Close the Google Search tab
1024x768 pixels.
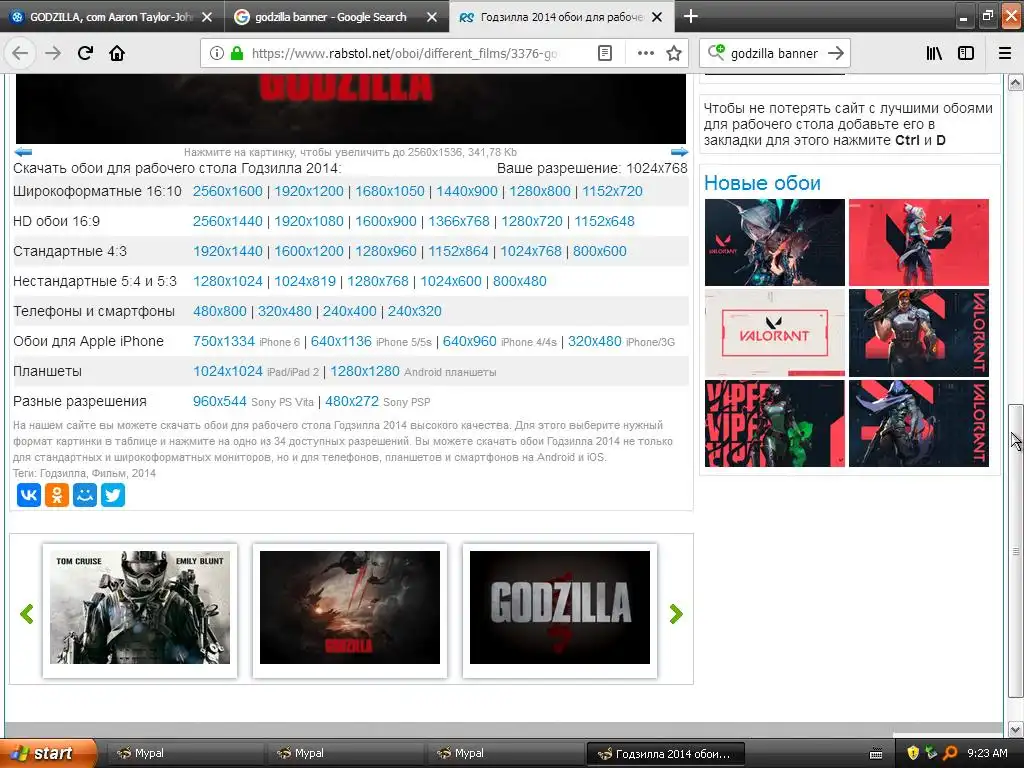(x=432, y=17)
